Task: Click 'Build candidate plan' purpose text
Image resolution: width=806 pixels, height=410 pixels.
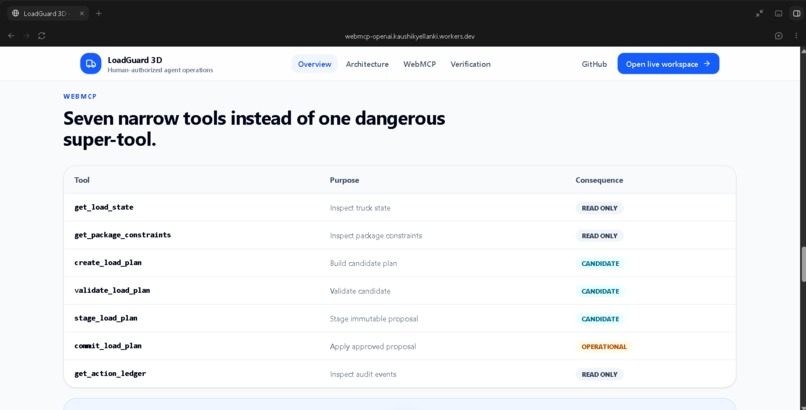Action: coord(363,264)
